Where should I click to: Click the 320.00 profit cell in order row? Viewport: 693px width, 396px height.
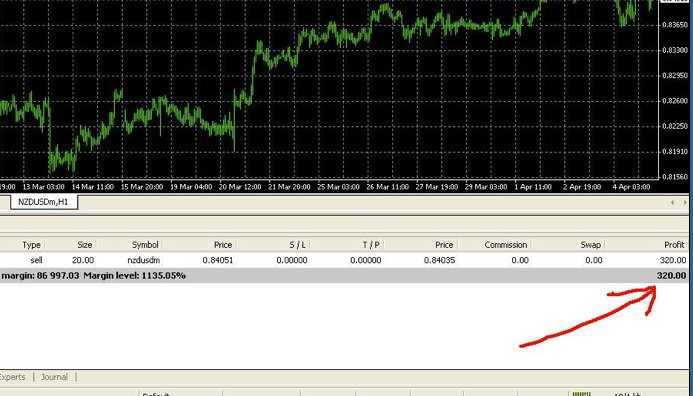pyautogui.click(x=673, y=260)
